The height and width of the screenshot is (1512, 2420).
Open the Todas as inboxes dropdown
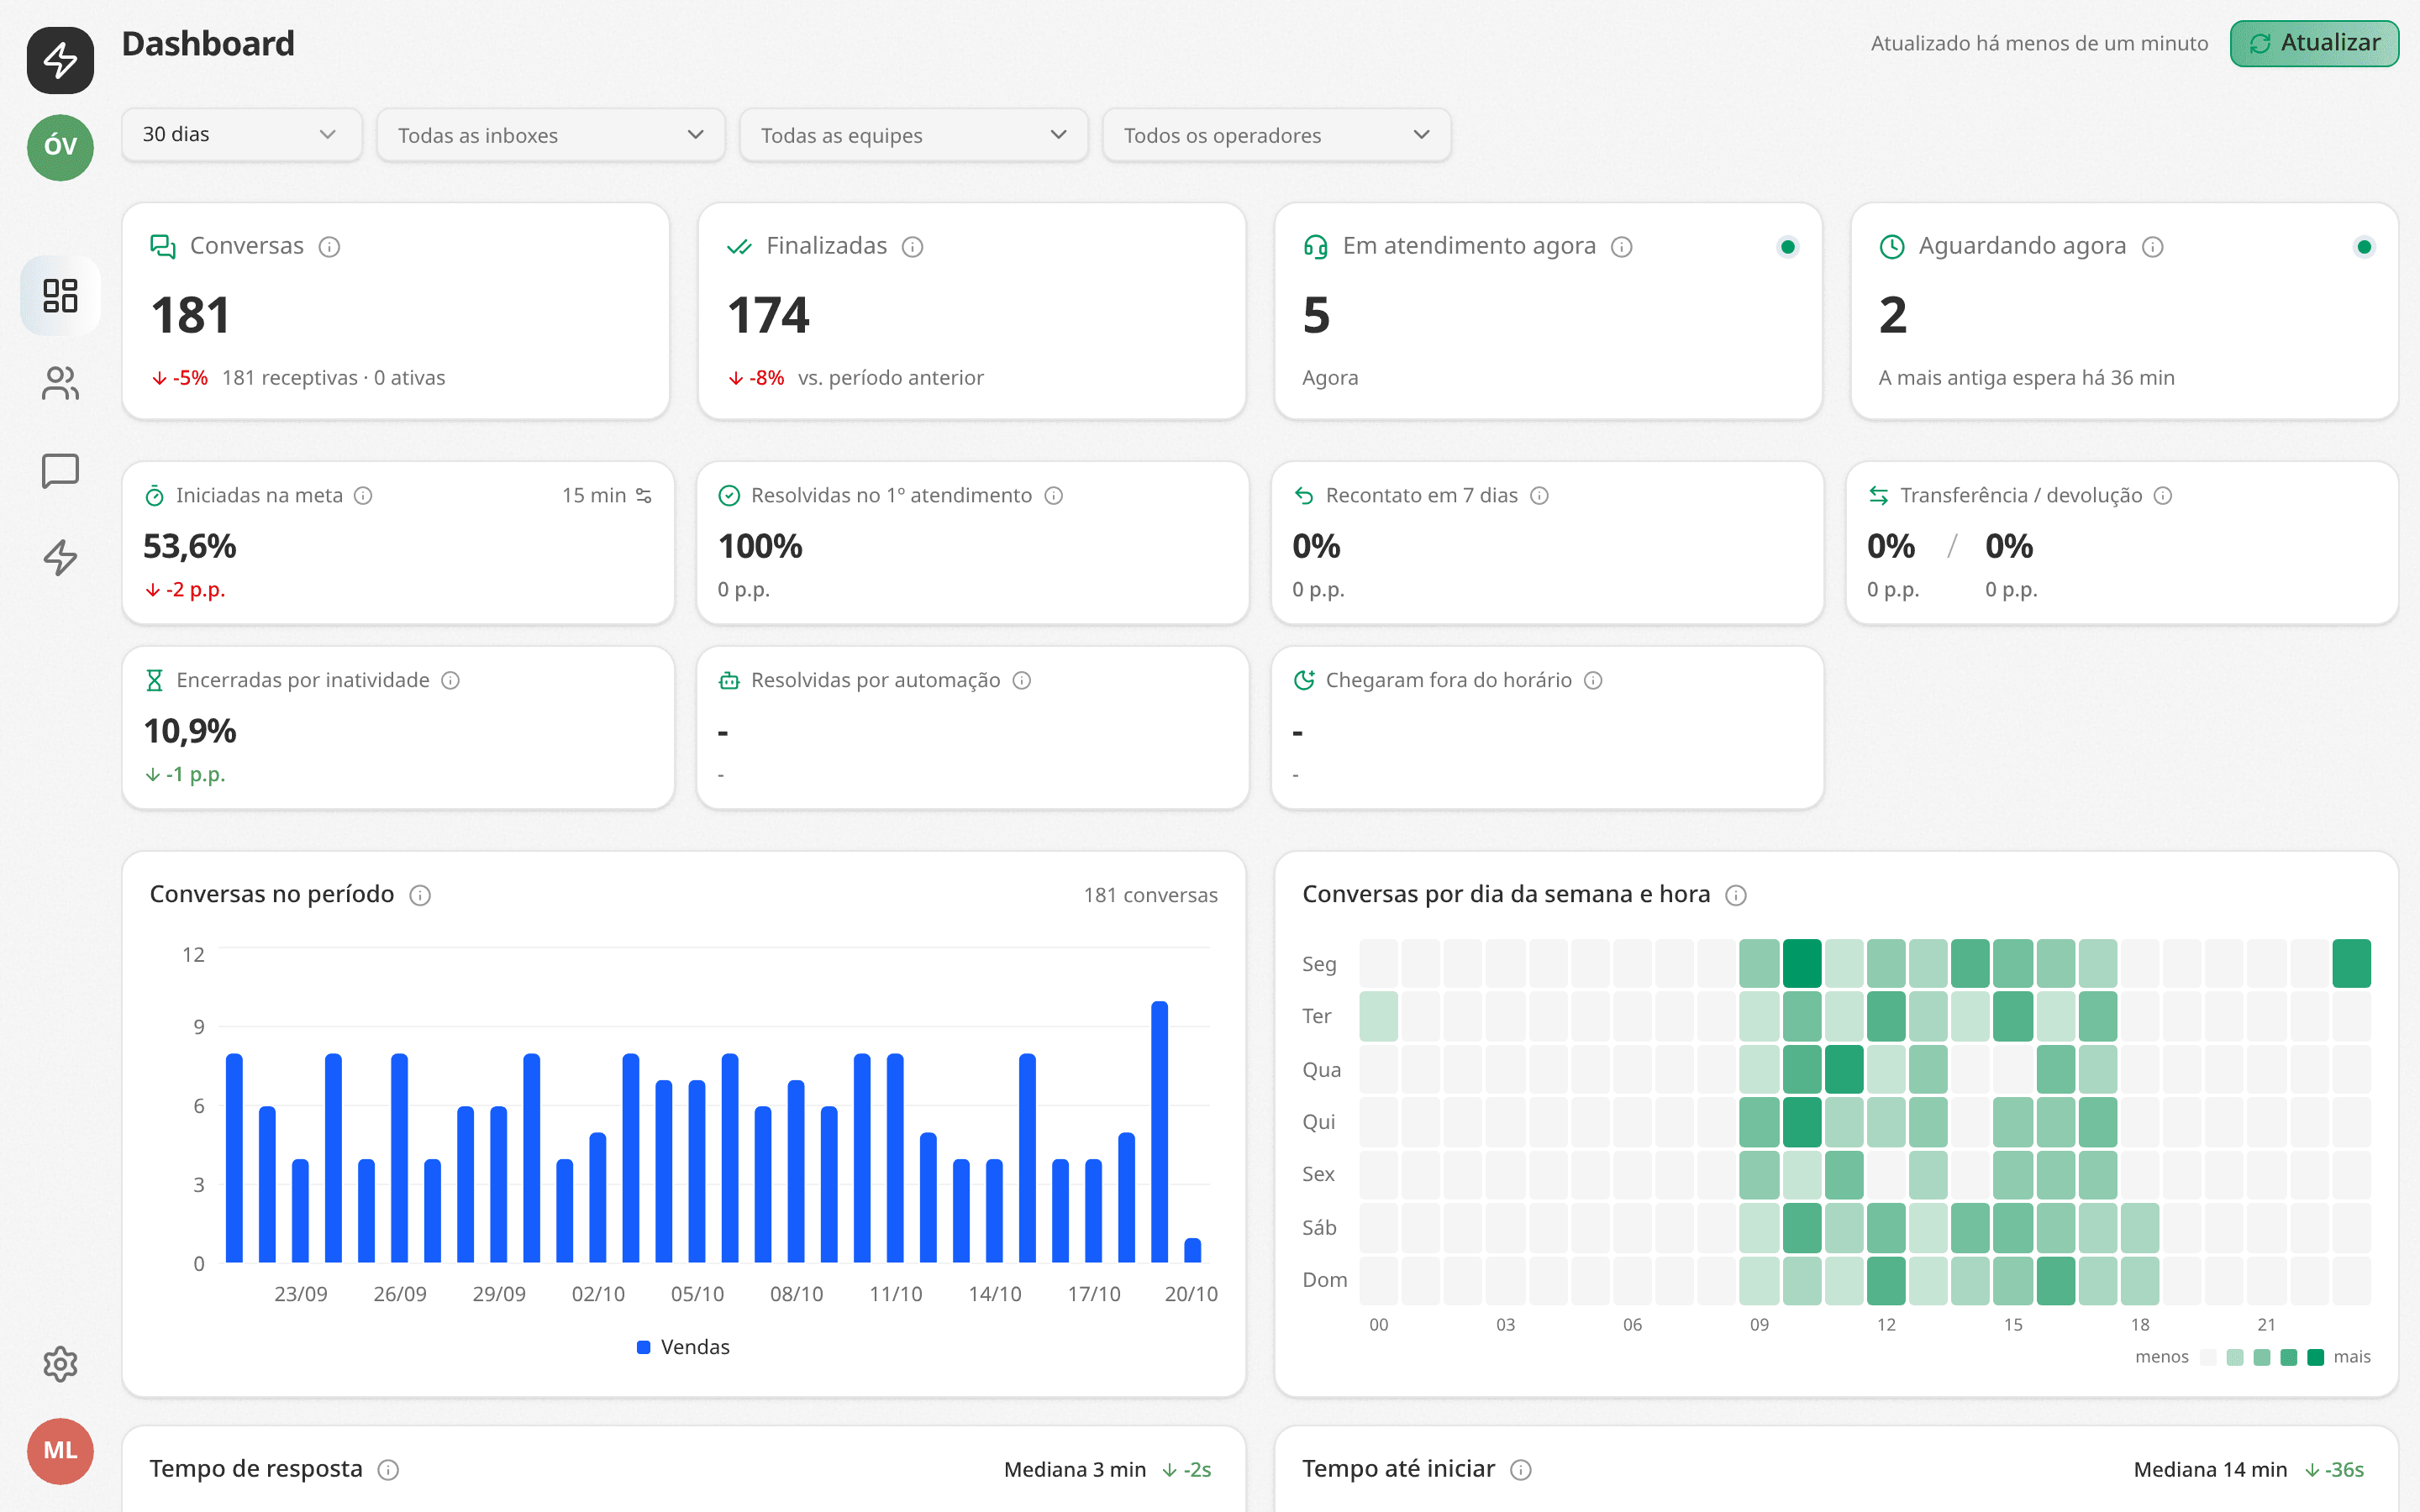click(x=550, y=135)
